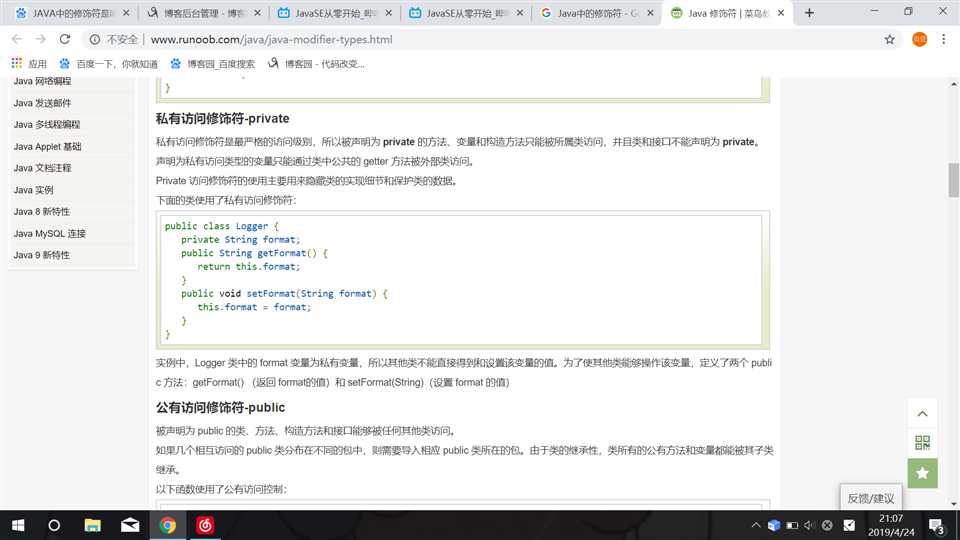960x540 pixels.
Task: Expand the hidden system tray icons
Action: click(x=756, y=525)
